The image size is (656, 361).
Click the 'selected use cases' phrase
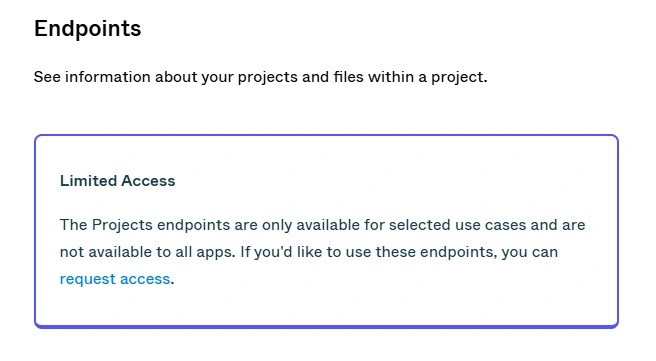click(435, 225)
